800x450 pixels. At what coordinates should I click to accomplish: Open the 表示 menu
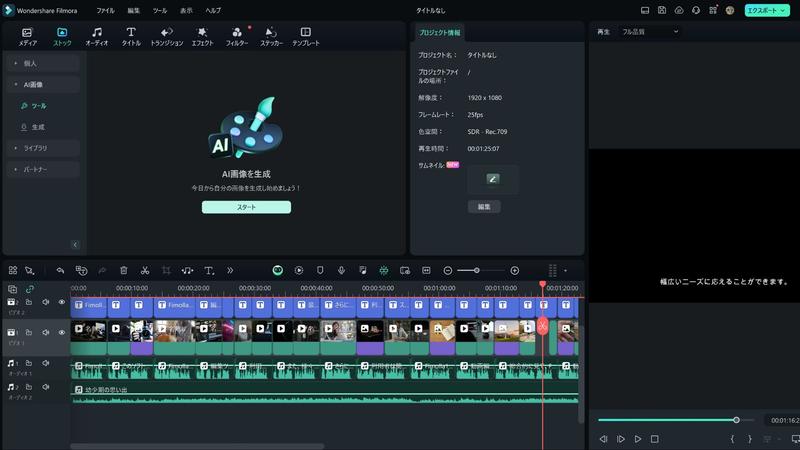click(186, 10)
